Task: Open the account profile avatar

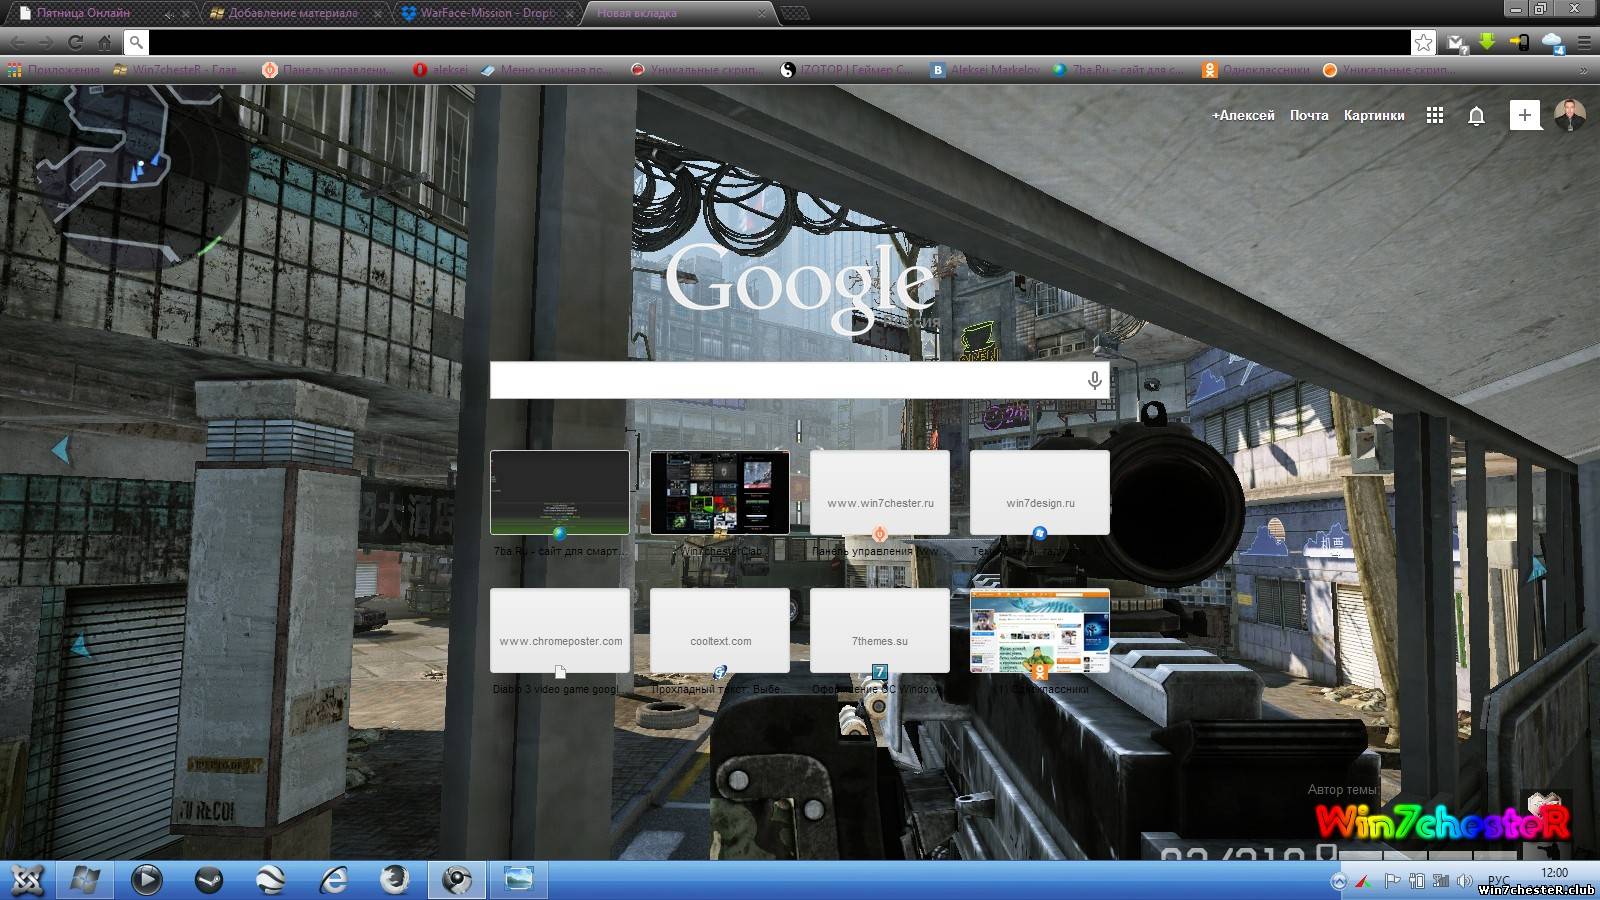Action: (1570, 115)
